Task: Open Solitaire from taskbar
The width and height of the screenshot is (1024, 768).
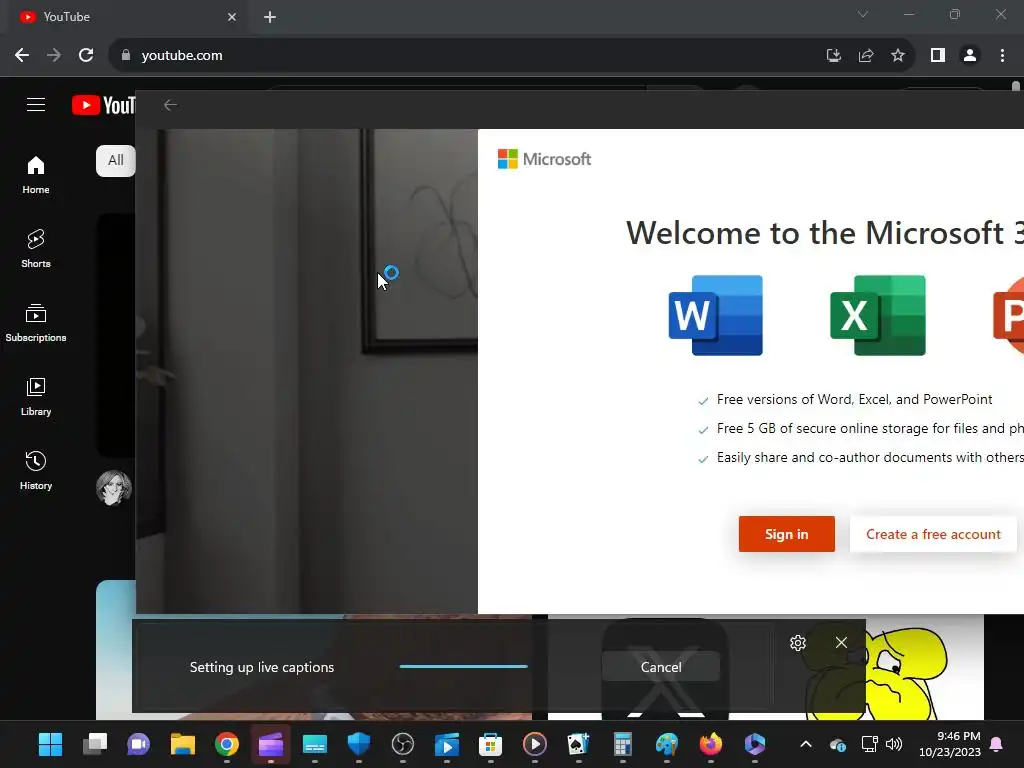Action: click(579, 744)
